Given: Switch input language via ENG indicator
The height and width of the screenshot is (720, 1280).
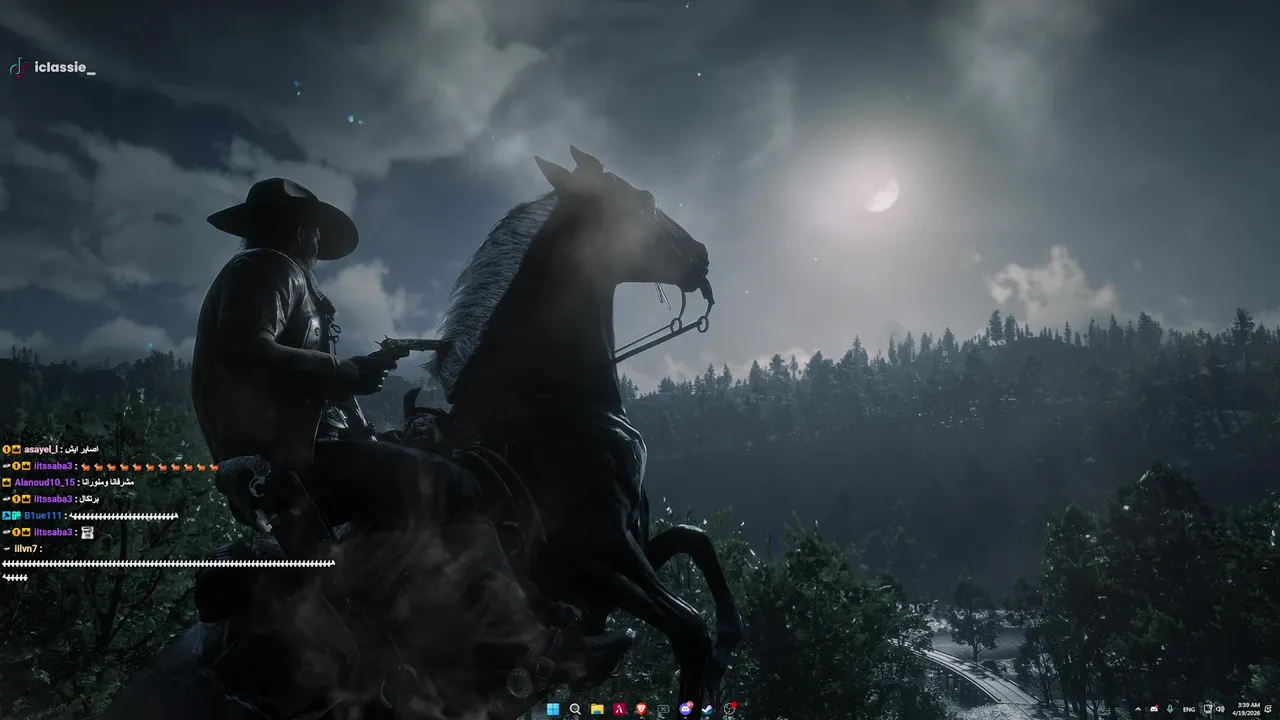Looking at the screenshot, I should click(x=1189, y=709).
